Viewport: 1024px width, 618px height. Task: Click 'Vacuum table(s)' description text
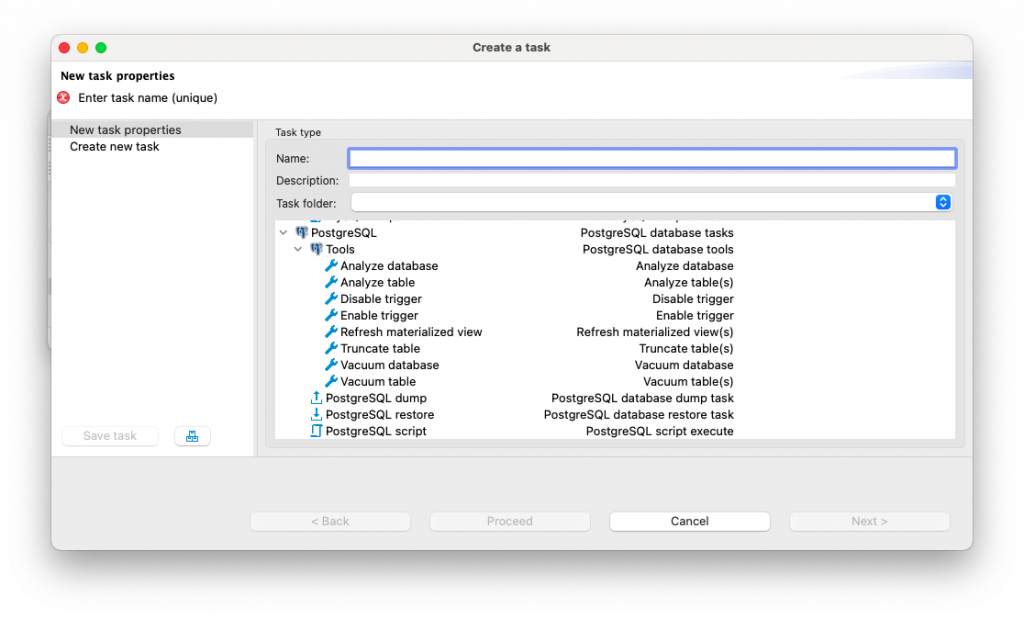pos(688,382)
